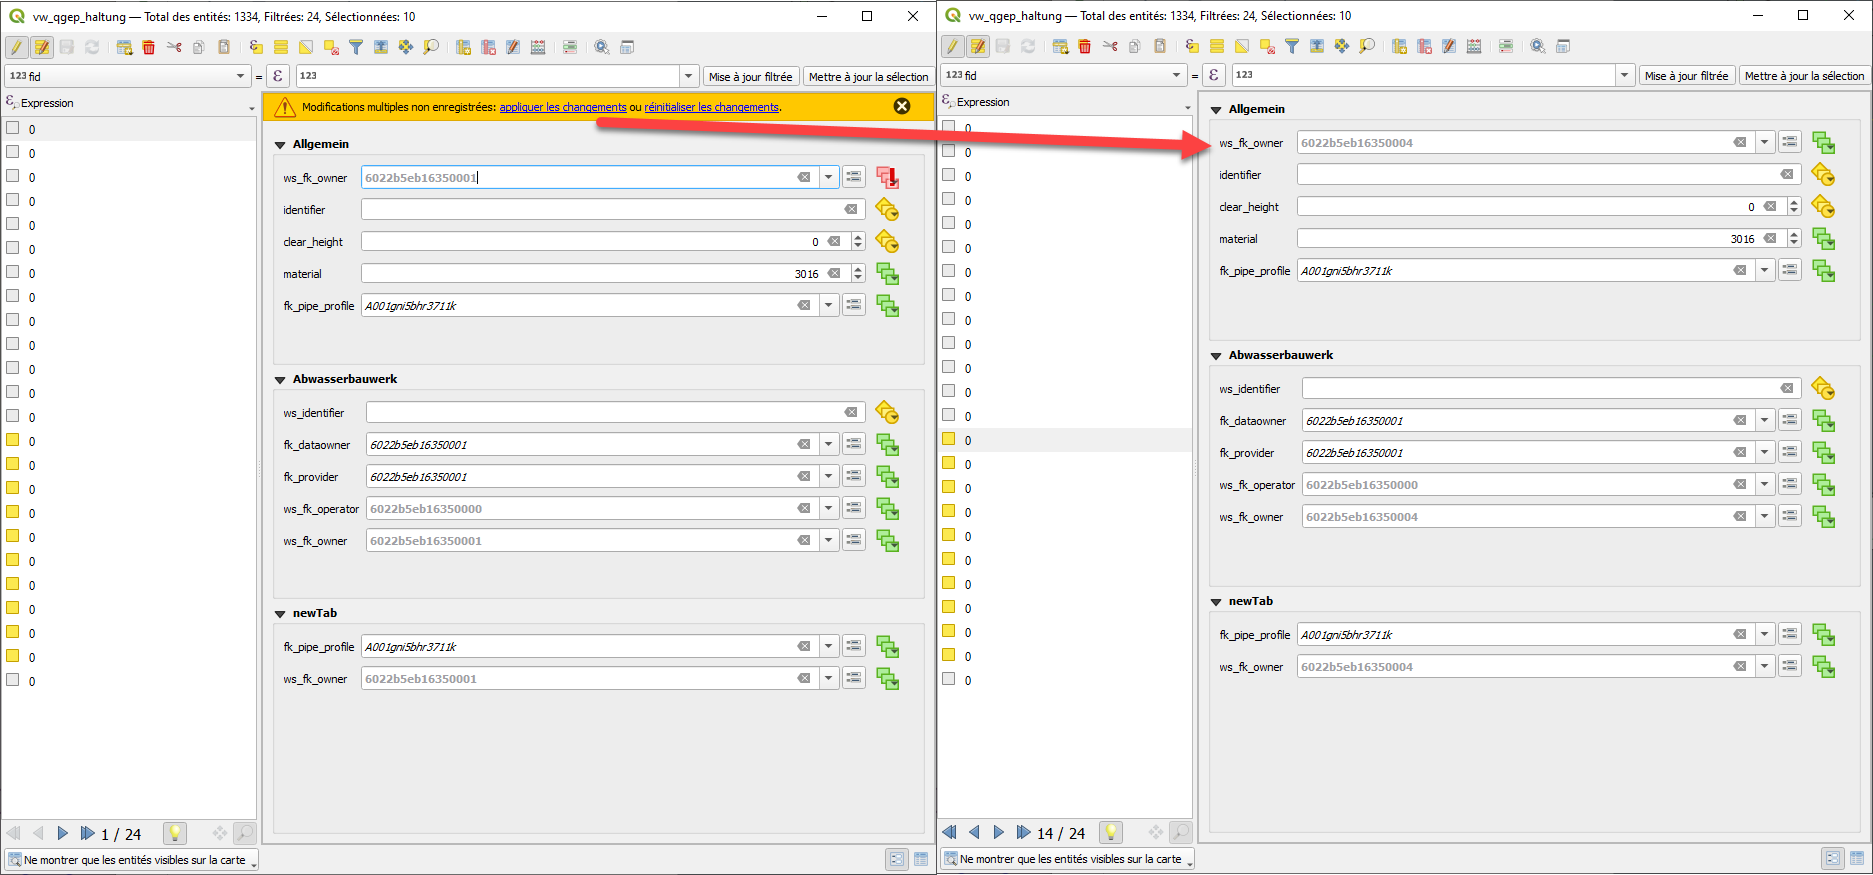1873x875 pixels.
Task: Click actions magnifier icon in left window
Action: (602, 47)
